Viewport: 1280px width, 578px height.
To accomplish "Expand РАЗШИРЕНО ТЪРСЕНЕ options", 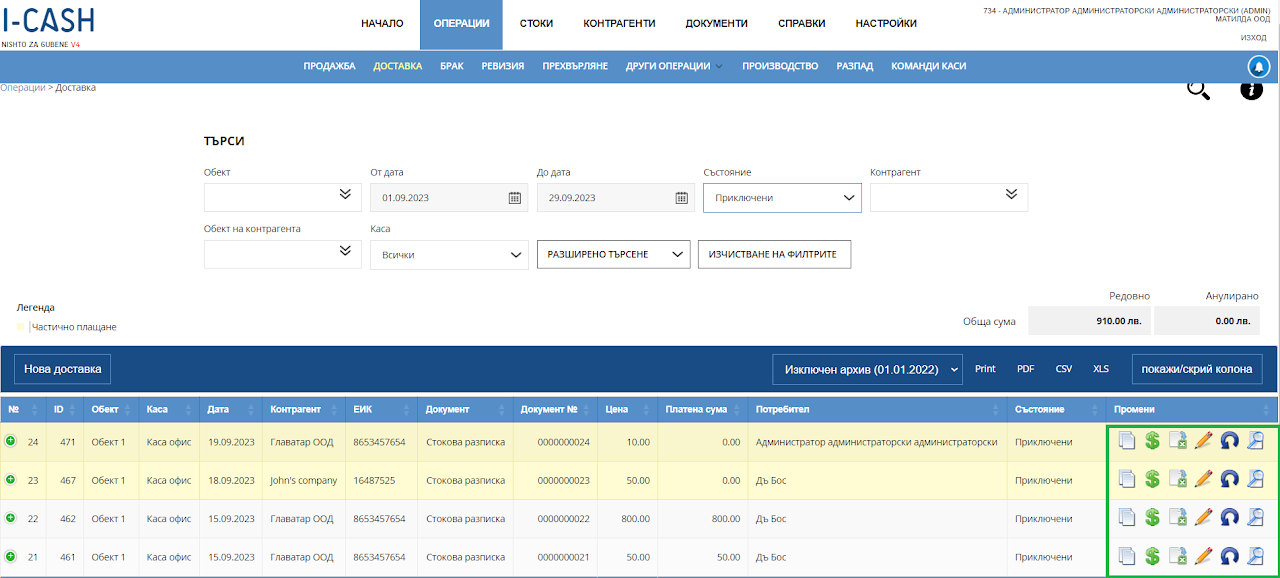I will coord(614,255).
